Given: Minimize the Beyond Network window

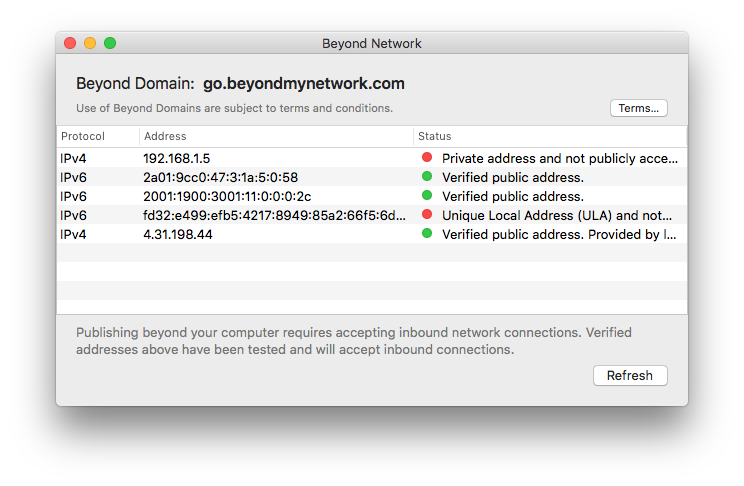Looking at the screenshot, I should coord(90,43).
